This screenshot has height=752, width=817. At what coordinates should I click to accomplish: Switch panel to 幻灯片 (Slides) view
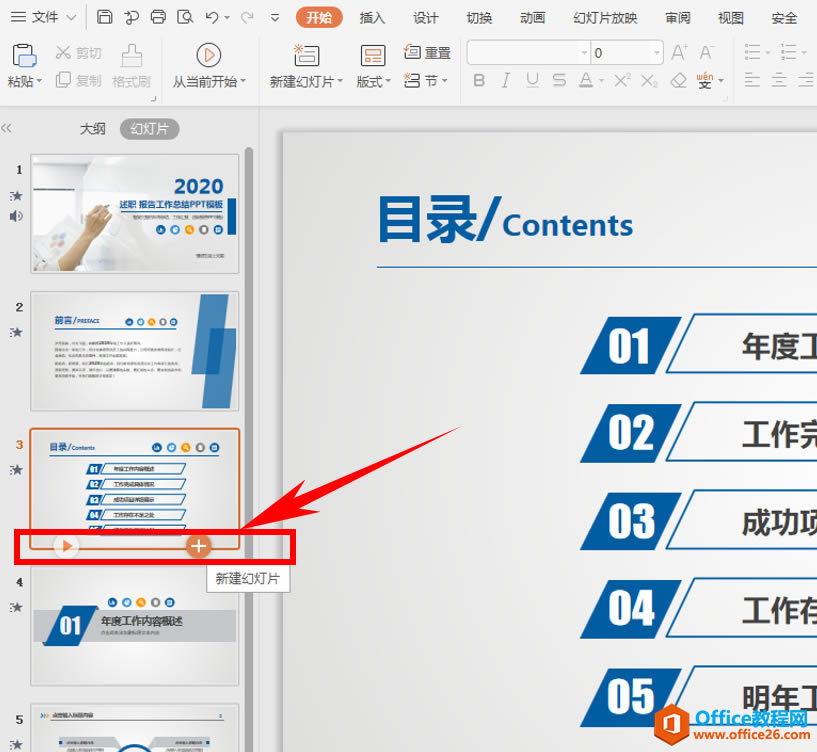[150, 129]
